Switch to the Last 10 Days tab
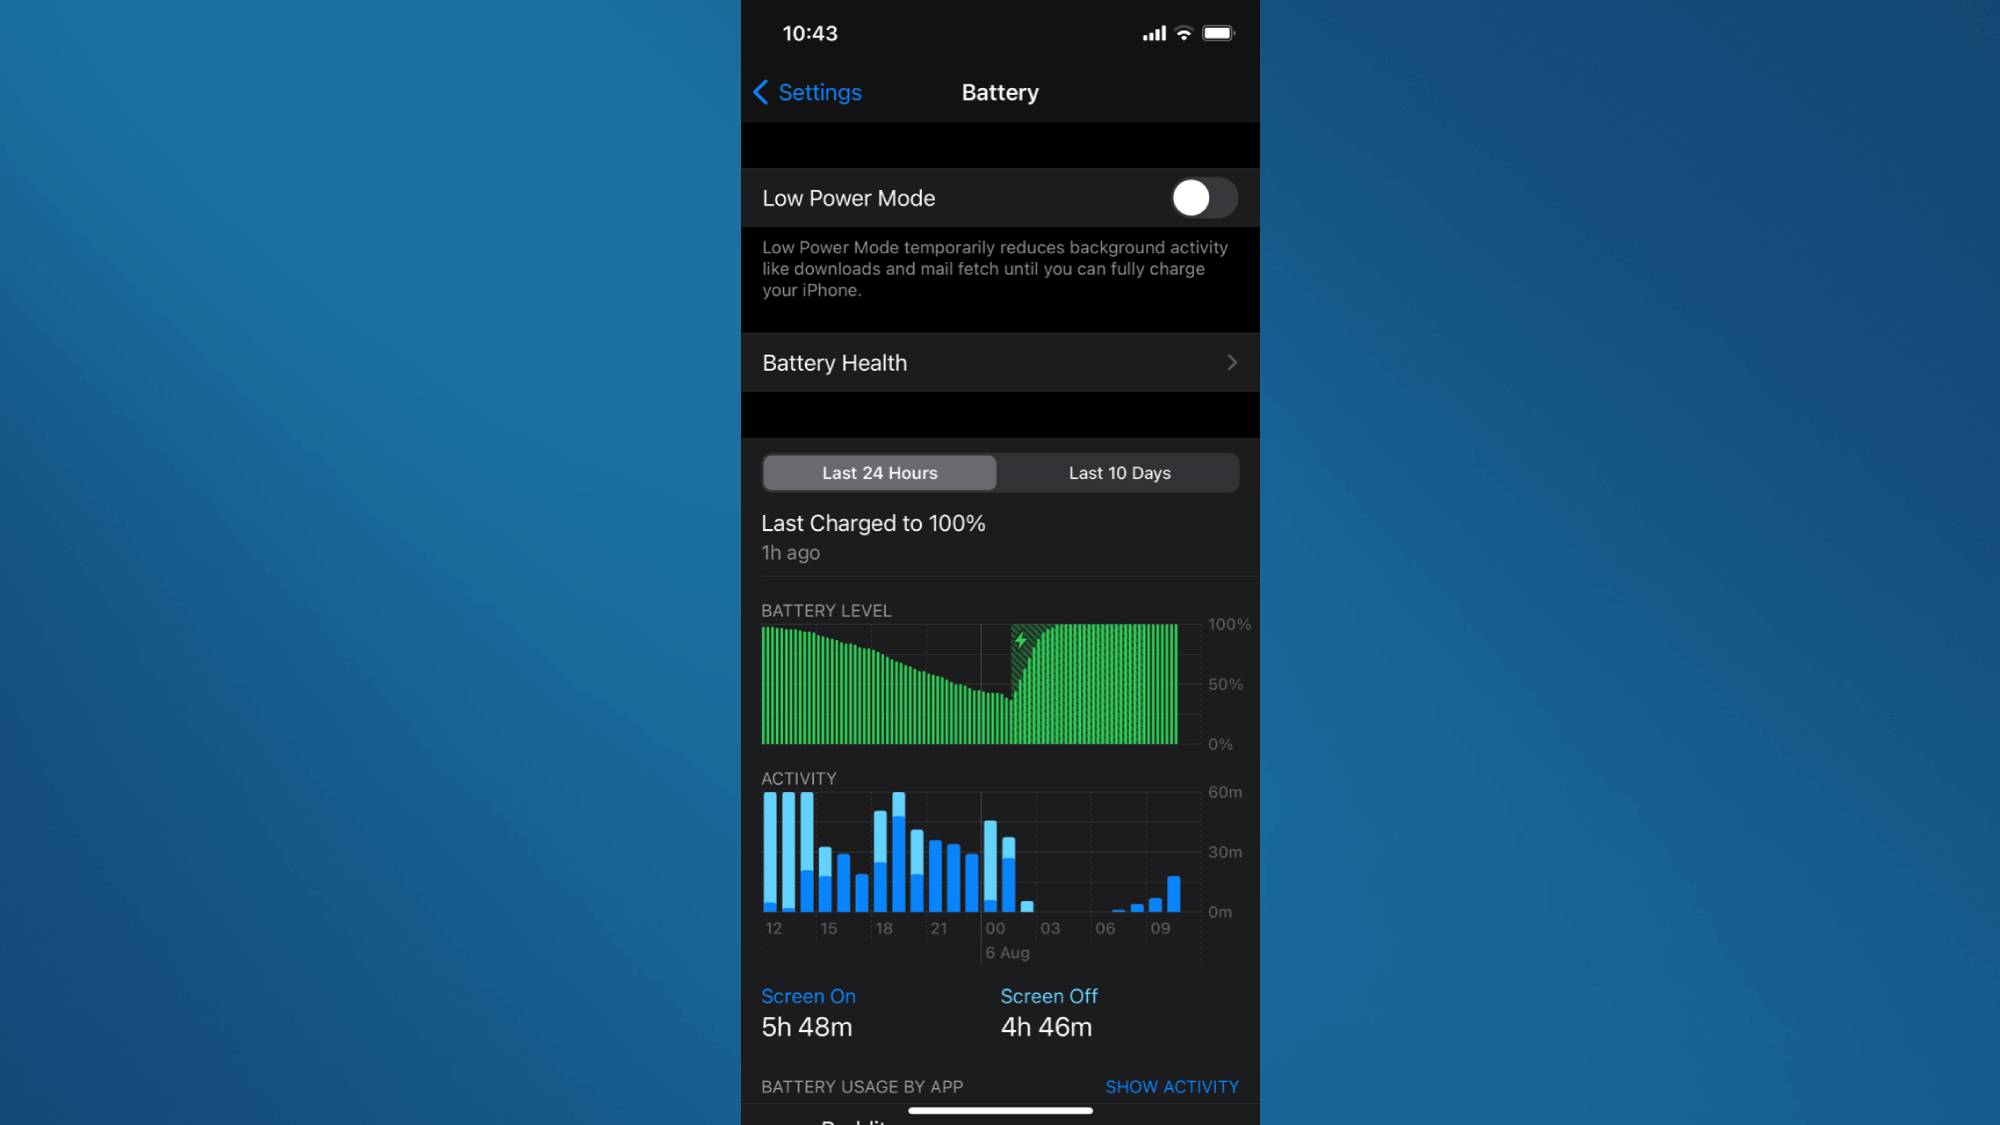This screenshot has width=2000, height=1125. 1120,471
